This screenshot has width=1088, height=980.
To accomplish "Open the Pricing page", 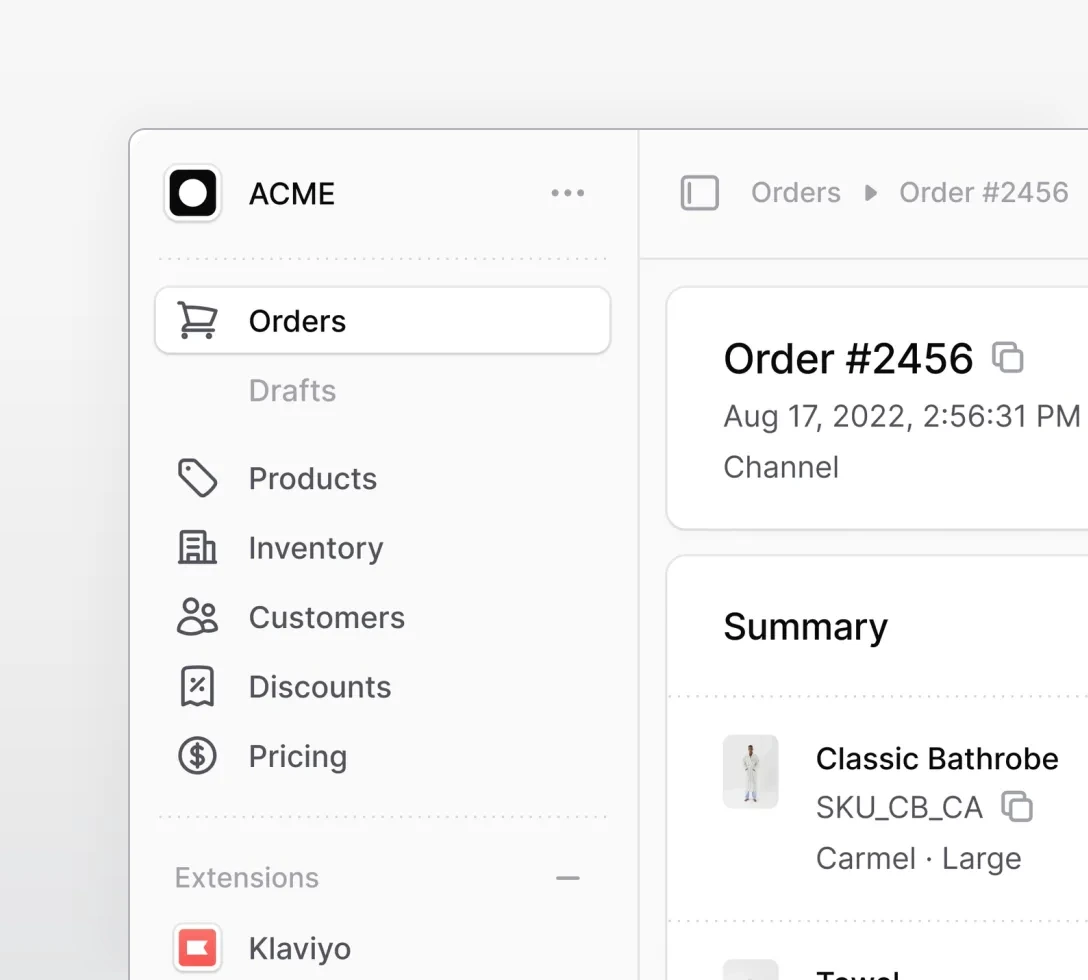I will (x=298, y=756).
